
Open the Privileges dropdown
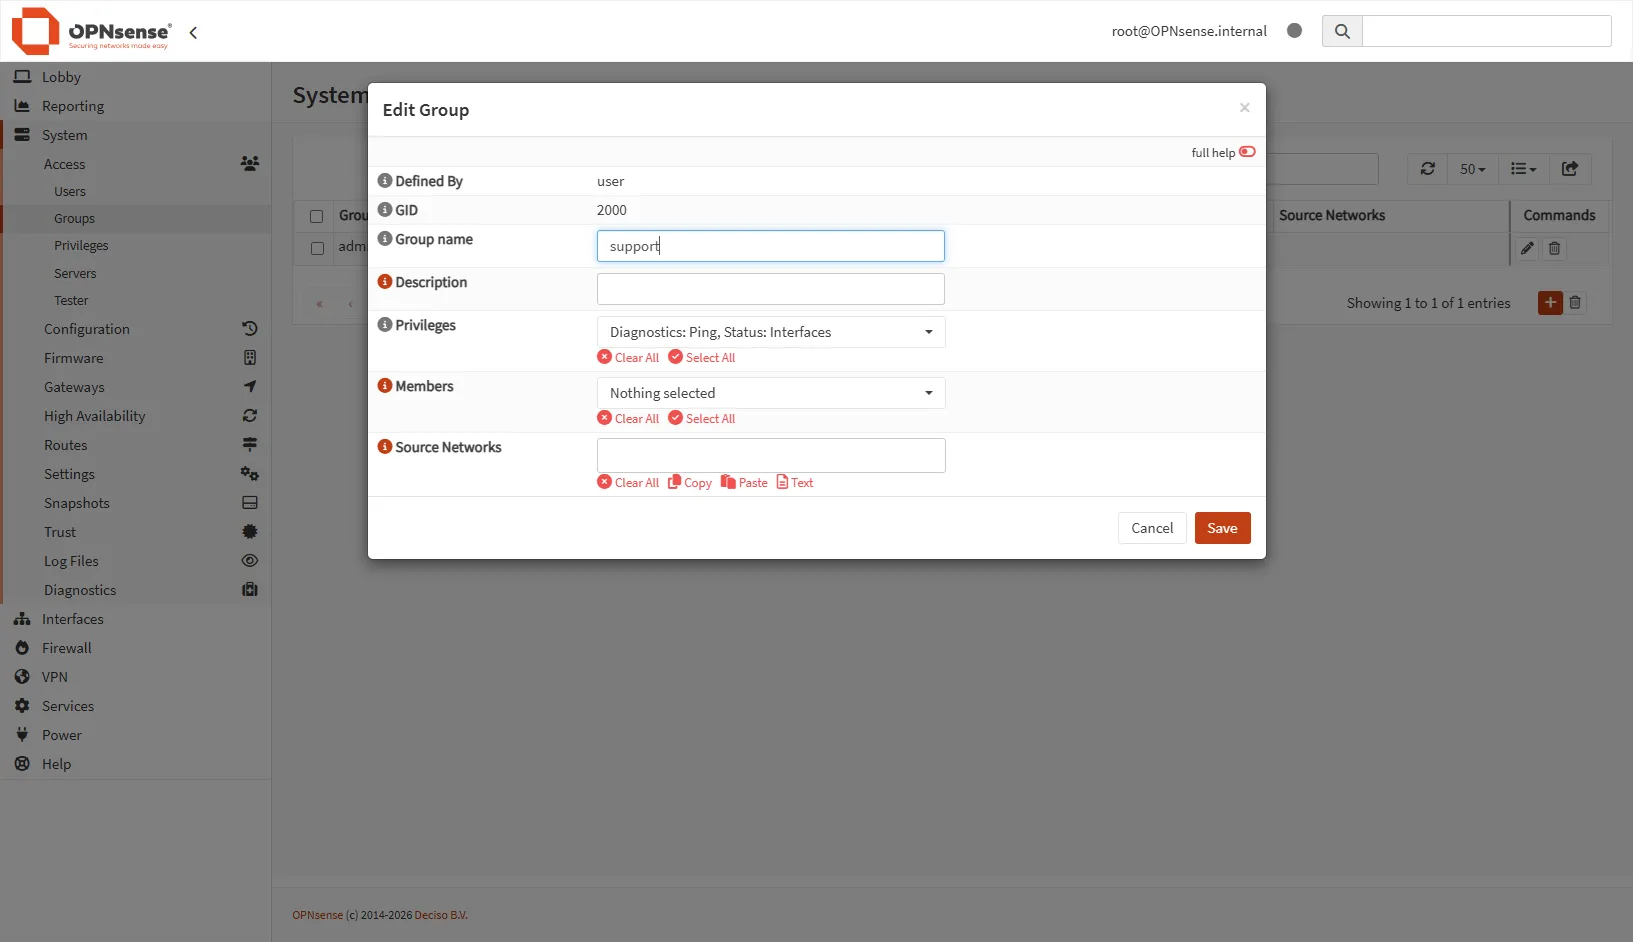(770, 332)
